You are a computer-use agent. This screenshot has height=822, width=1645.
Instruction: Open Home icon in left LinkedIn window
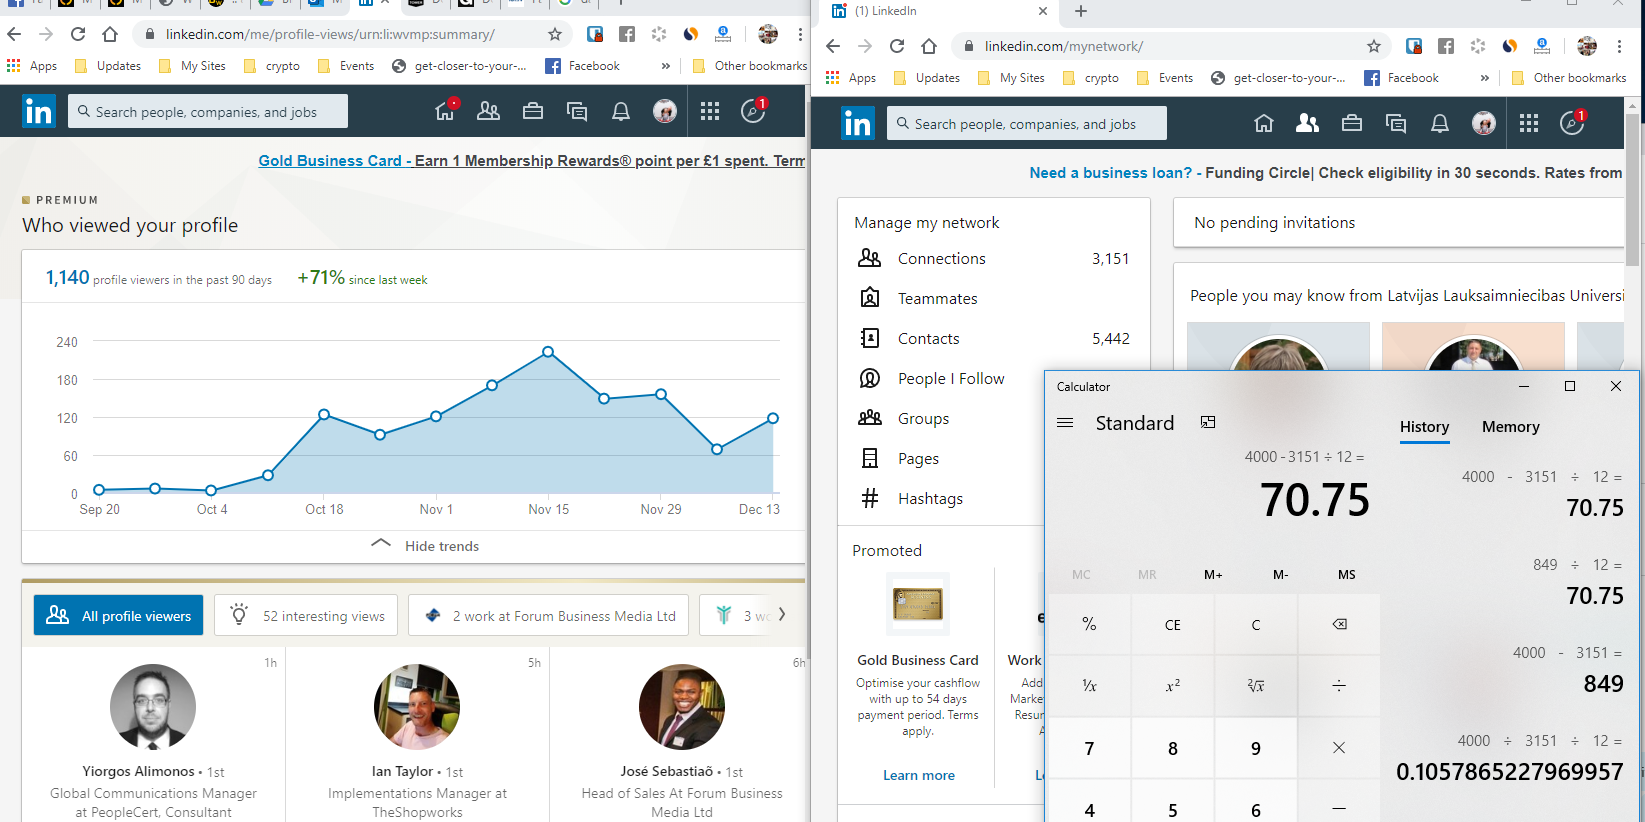[x=445, y=111]
